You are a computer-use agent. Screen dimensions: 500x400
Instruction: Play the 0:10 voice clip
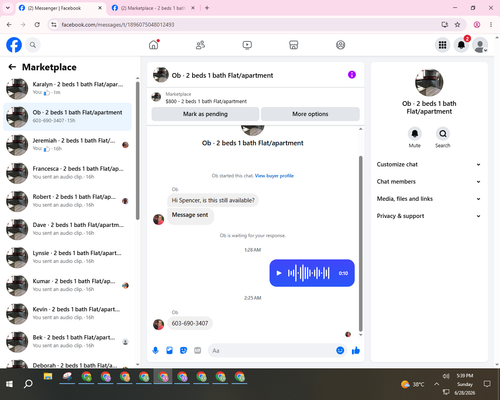pyautogui.click(x=279, y=273)
